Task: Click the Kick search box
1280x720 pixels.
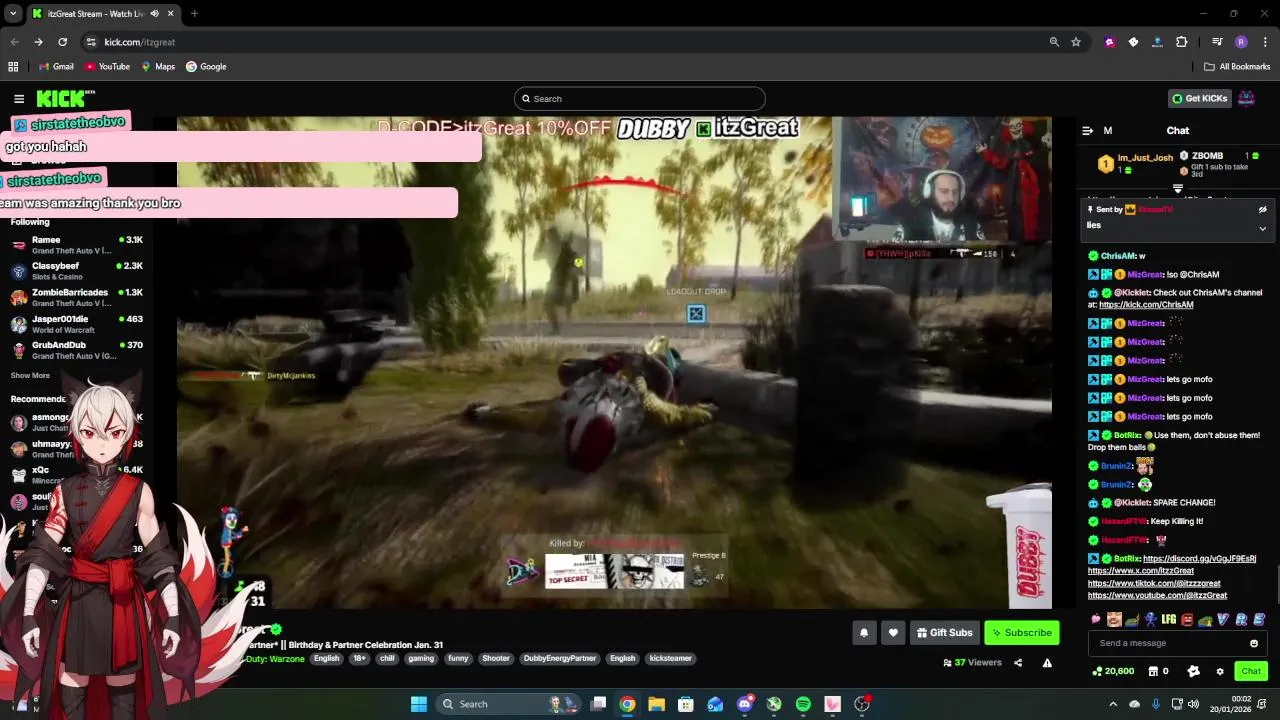Action: coord(640,98)
